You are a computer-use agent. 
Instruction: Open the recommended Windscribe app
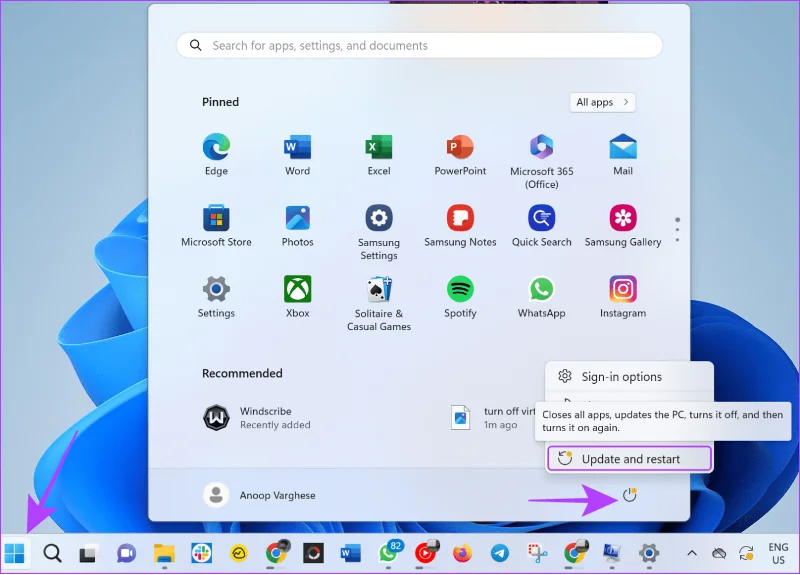[x=257, y=417]
